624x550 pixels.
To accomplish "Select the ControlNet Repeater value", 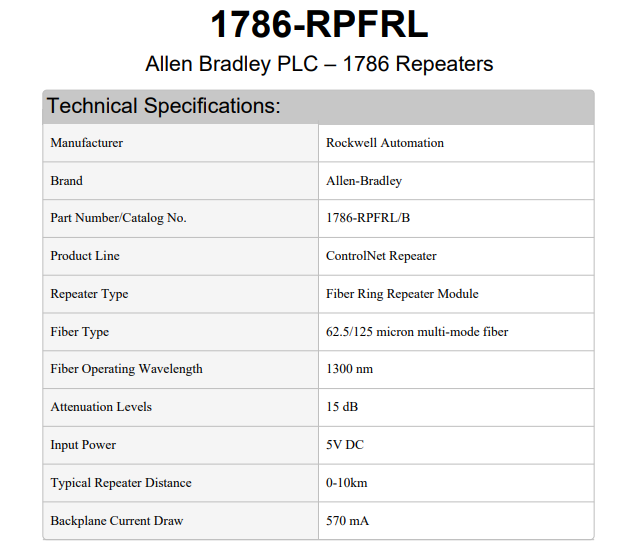I will pos(381,256).
